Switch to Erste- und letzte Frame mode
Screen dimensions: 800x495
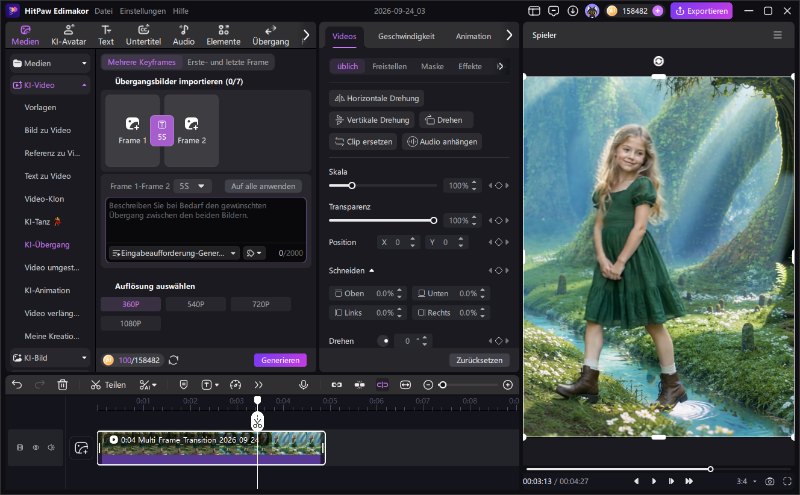point(228,62)
